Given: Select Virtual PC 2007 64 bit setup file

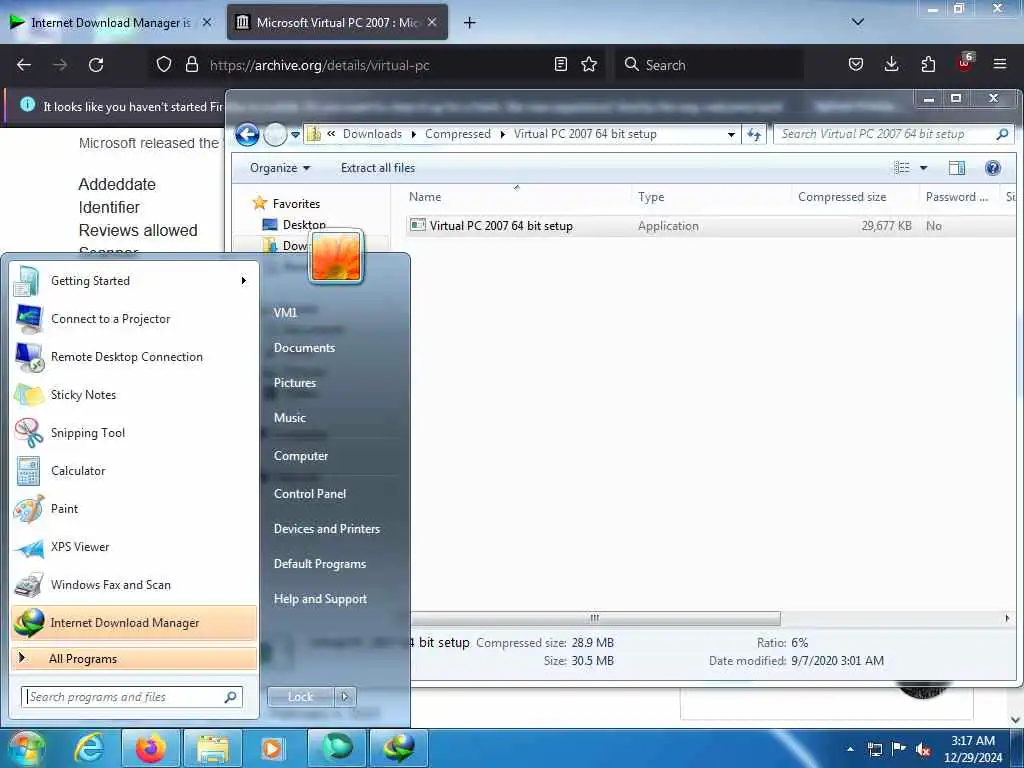Looking at the screenshot, I should (x=500, y=226).
